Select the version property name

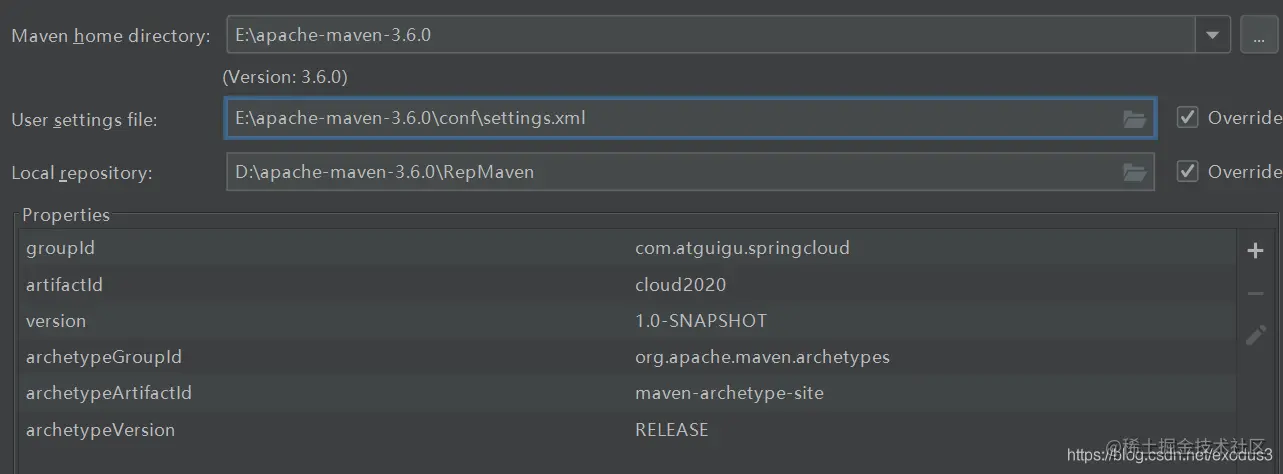[x=56, y=321]
